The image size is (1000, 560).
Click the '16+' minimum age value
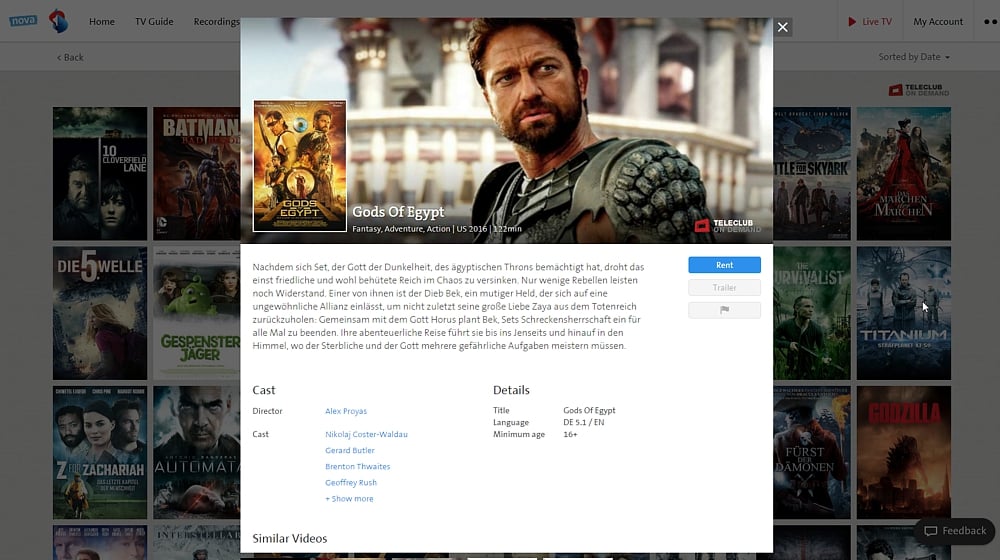point(570,434)
